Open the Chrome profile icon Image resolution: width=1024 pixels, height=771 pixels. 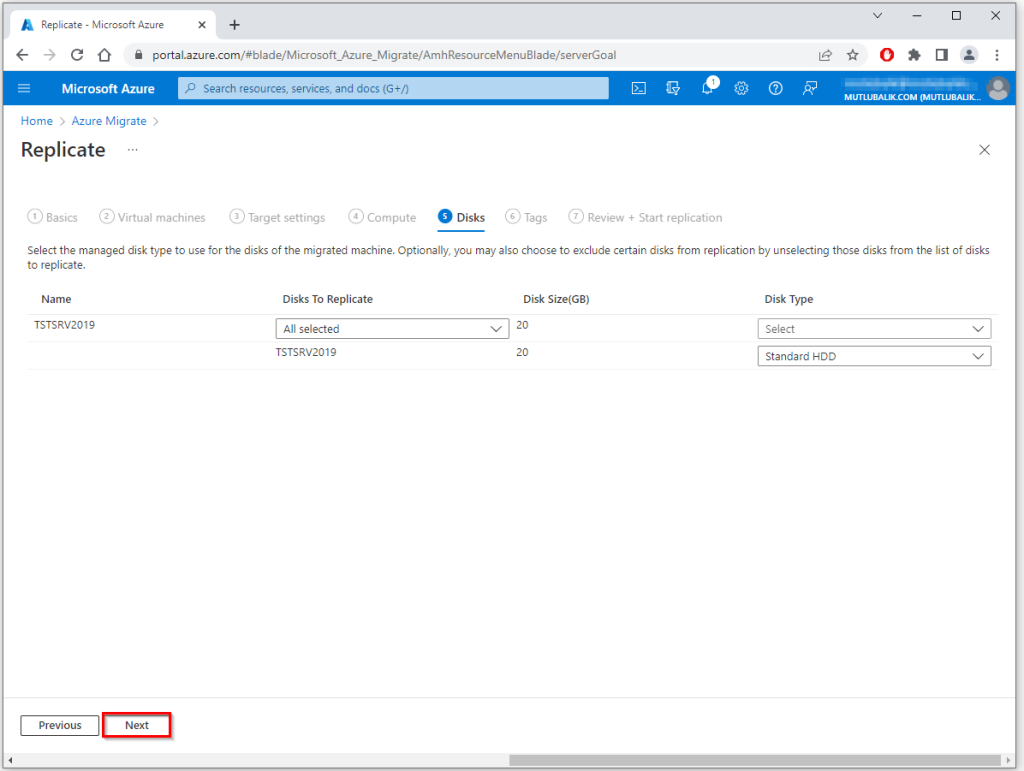969,55
